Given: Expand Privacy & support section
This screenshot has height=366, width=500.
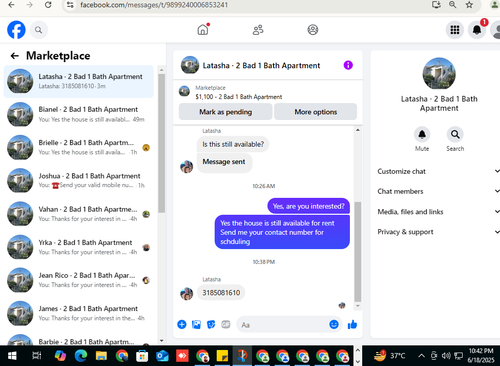Looking at the screenshot, I should [x=438, y=232].
